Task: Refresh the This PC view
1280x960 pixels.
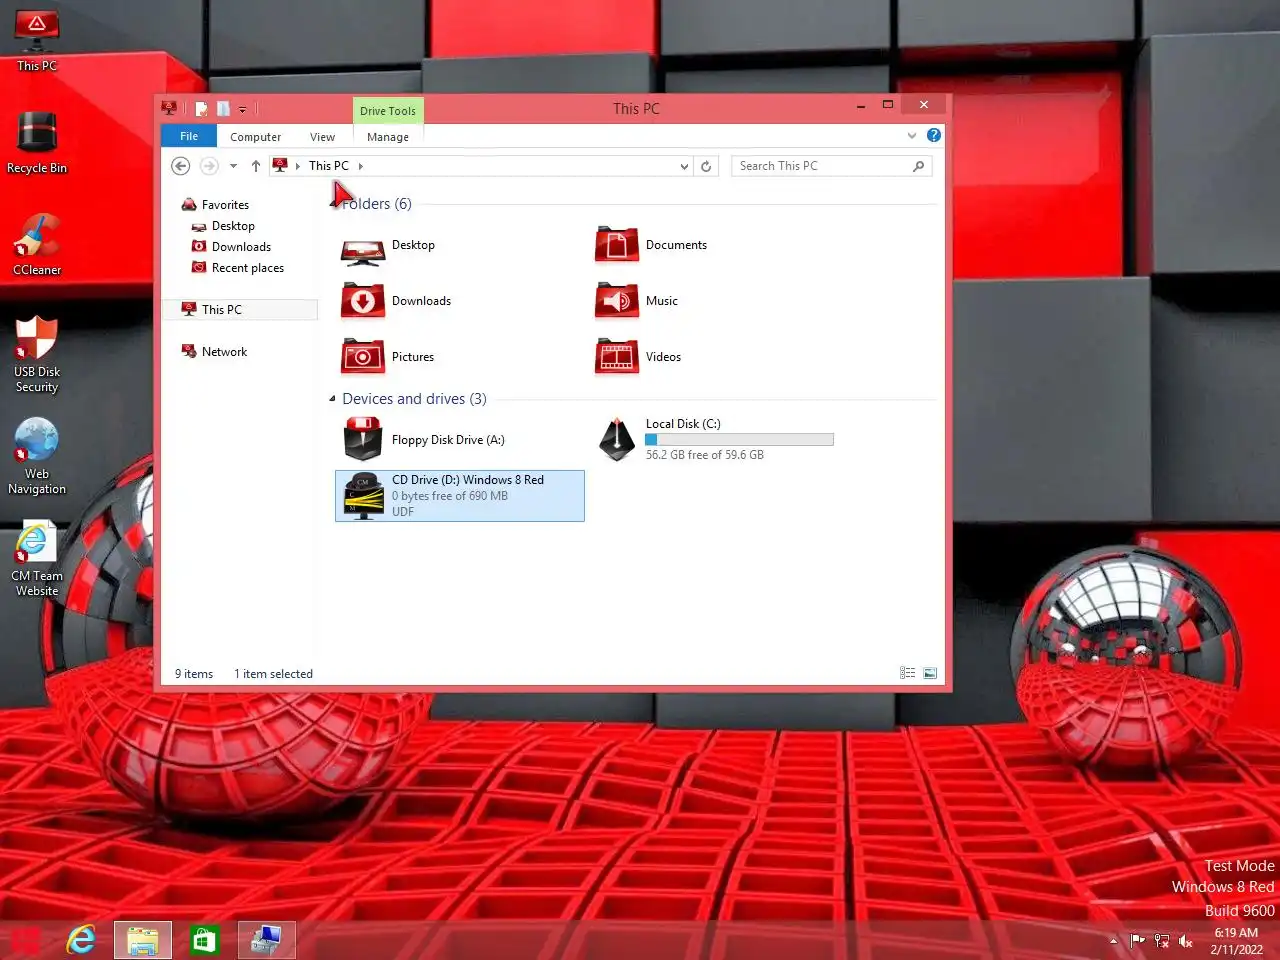Action: [706, 166]
